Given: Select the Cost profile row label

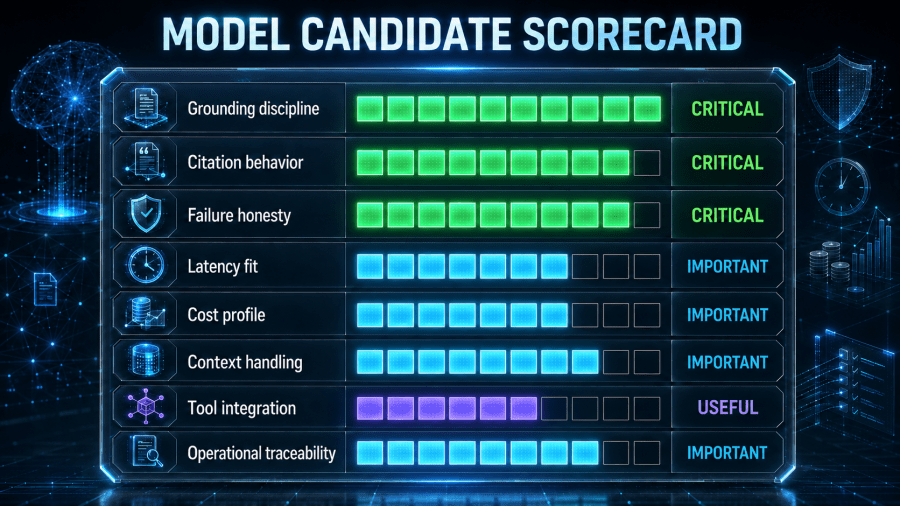Looking at the screenshot, I should (x=226, y=315).
